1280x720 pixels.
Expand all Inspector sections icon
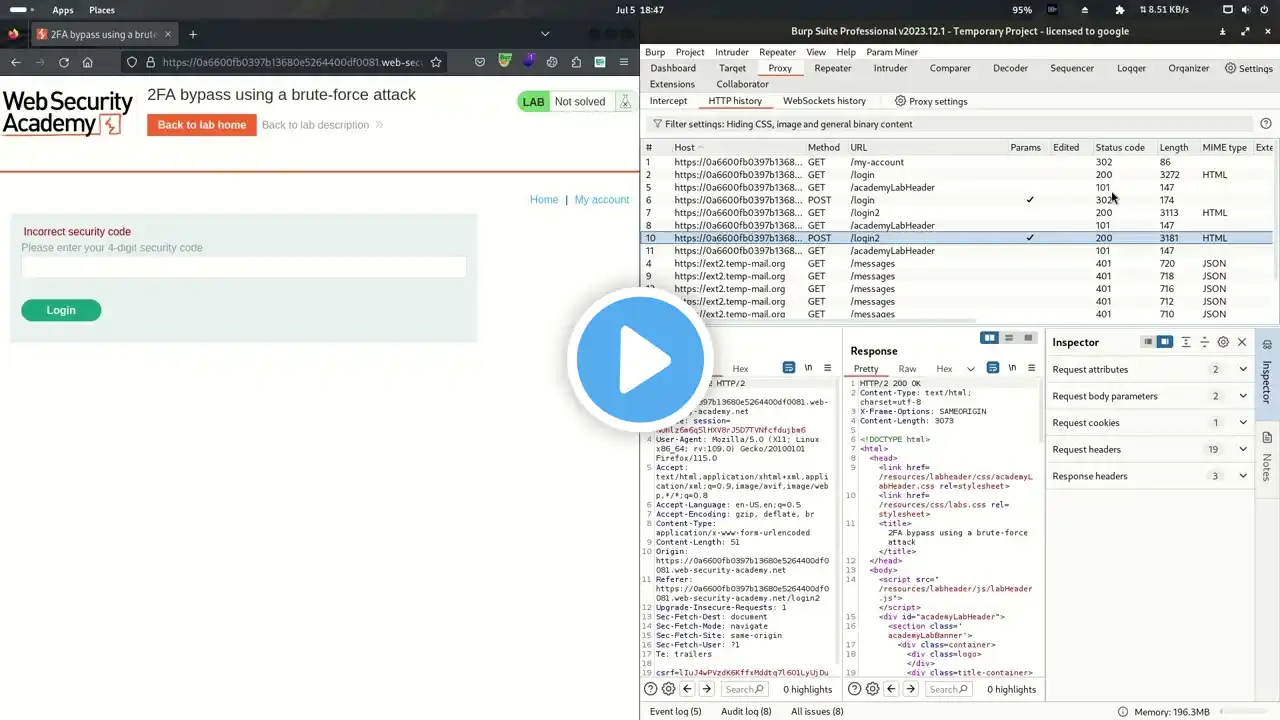pos(1186,342)
